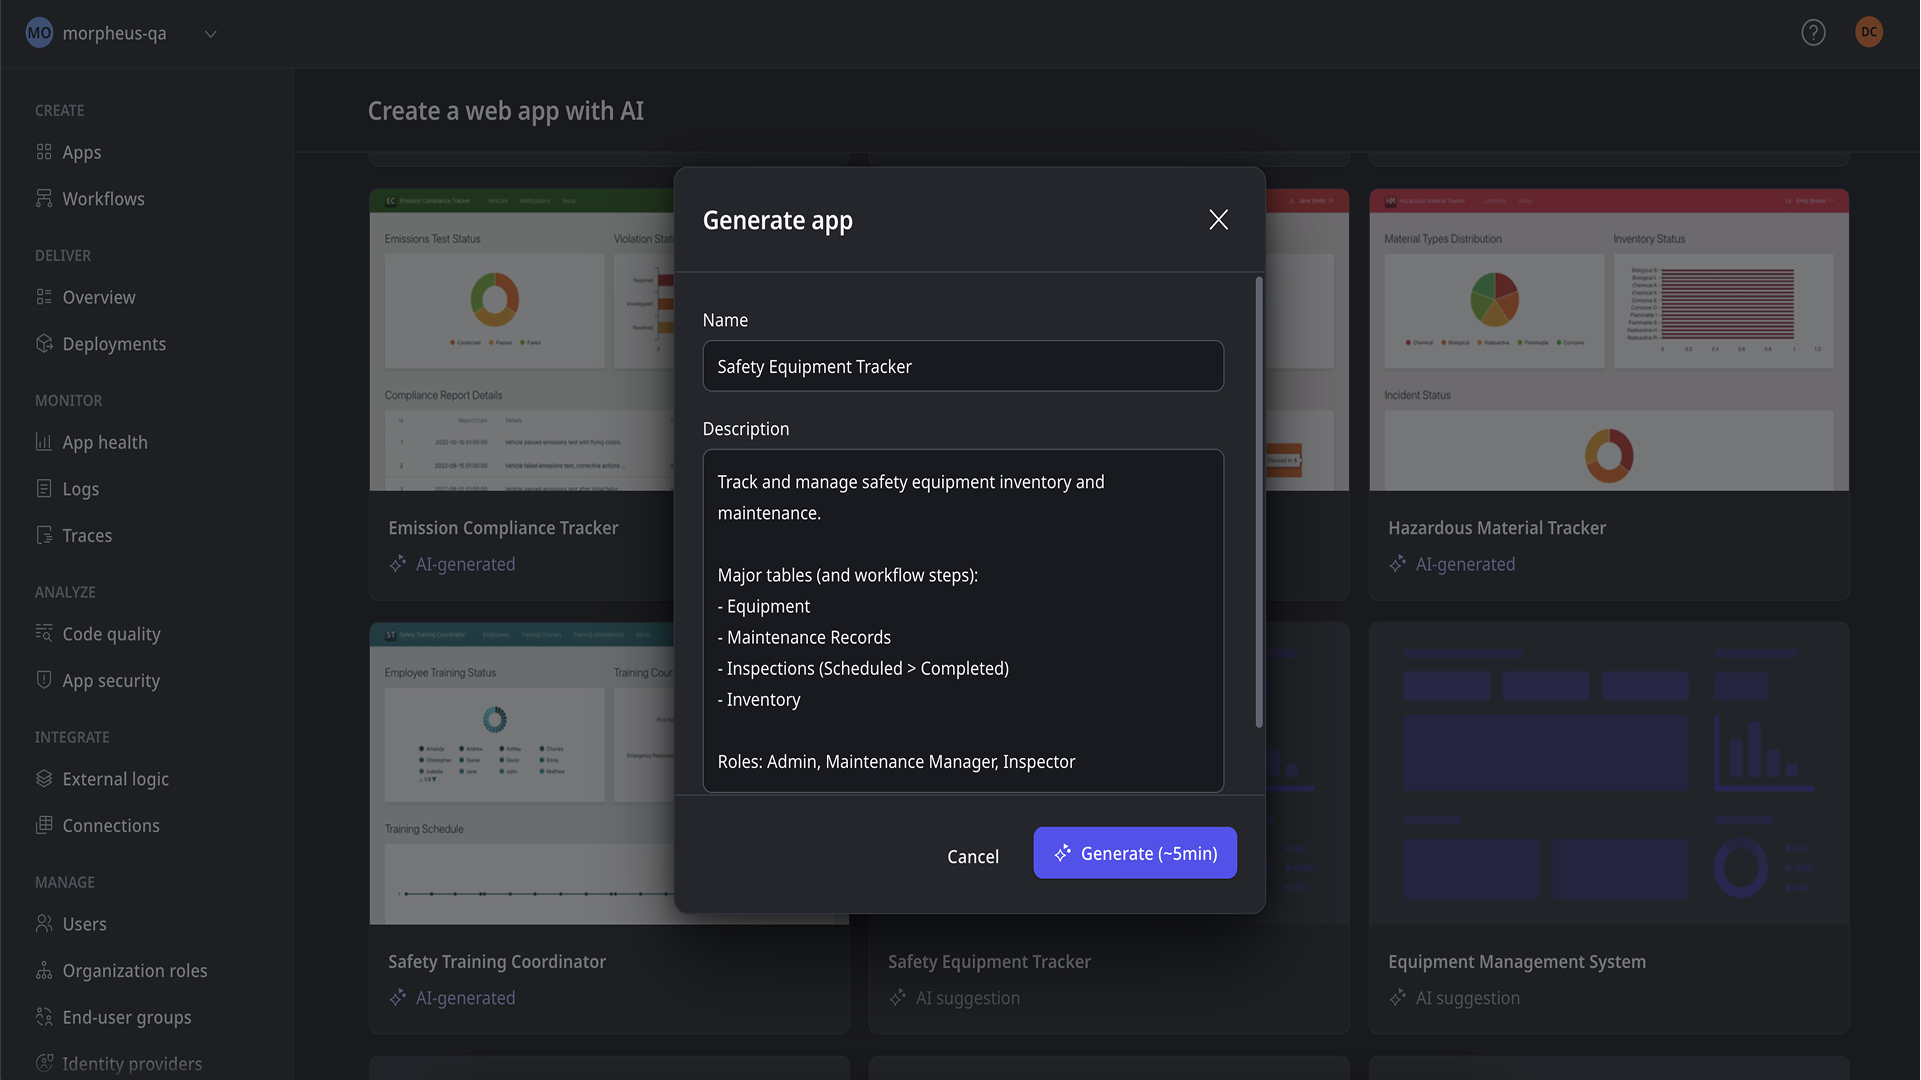Click the Traces icon in sidebar

click(44, 535)
